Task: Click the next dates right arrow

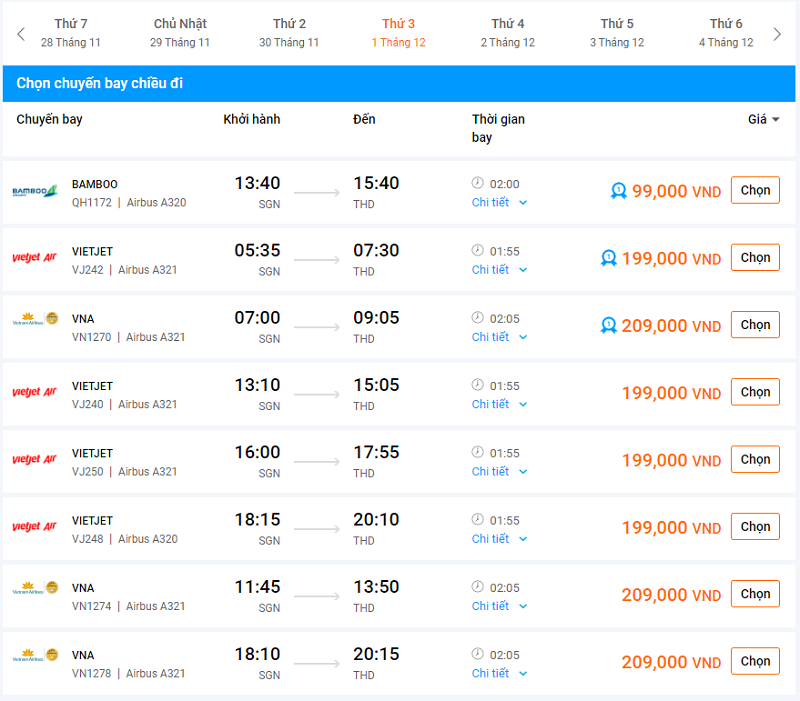Action: (778, 34)
